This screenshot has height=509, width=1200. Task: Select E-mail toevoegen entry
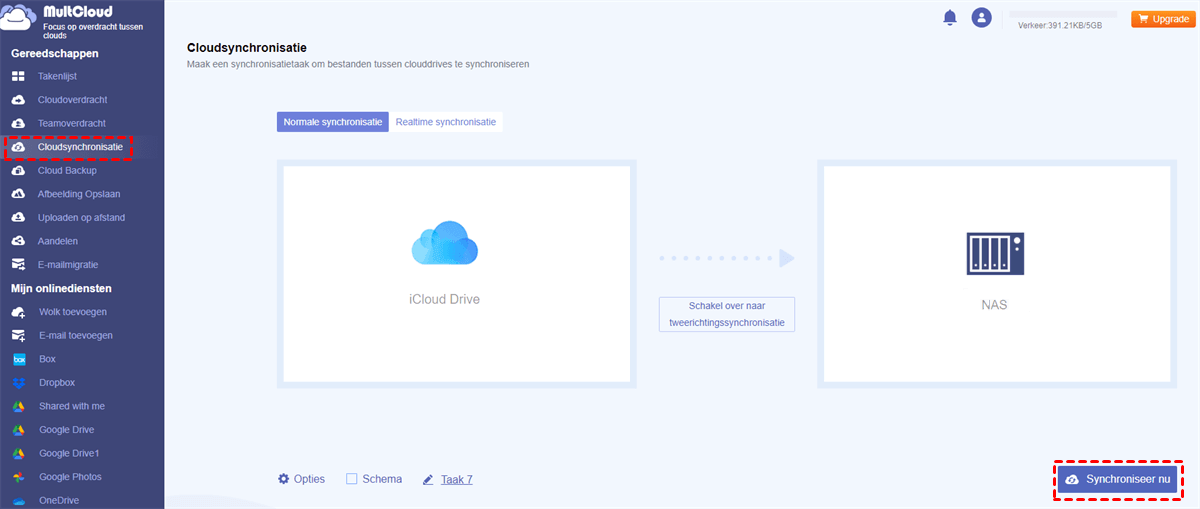(x=76, y=335)
